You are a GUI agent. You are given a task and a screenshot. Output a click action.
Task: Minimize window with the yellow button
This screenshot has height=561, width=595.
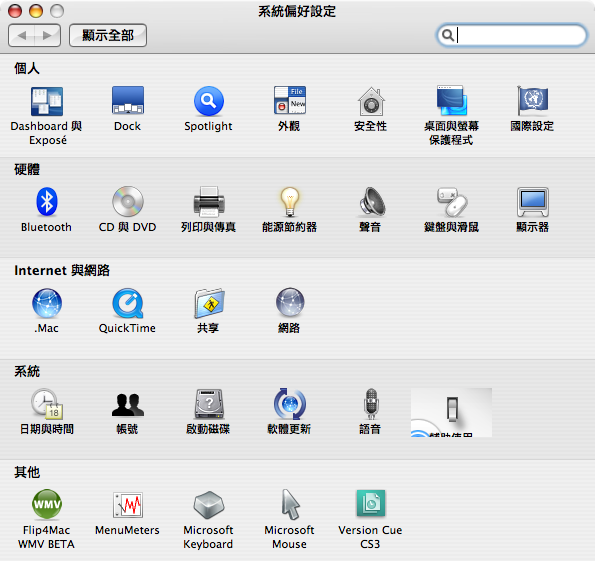[36, 11]
